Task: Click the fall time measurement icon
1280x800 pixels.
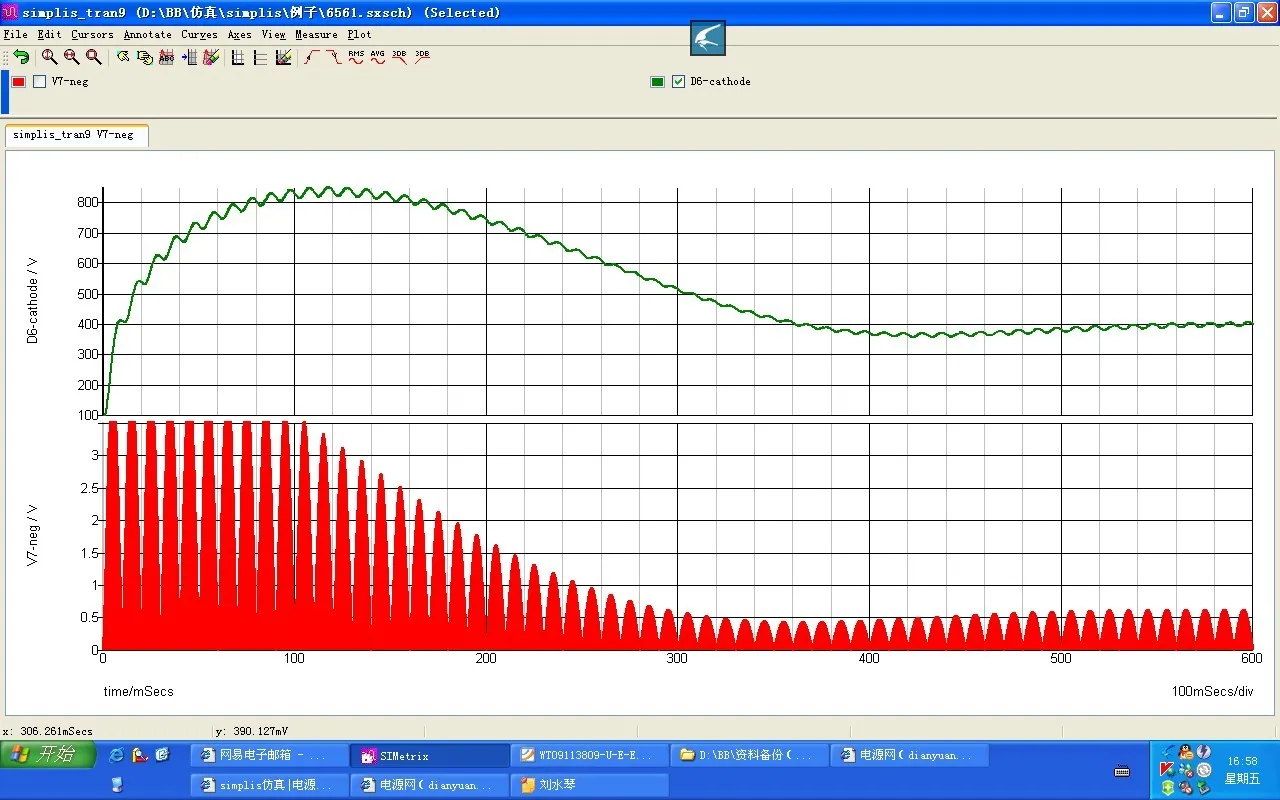Action: click(334, 58)
